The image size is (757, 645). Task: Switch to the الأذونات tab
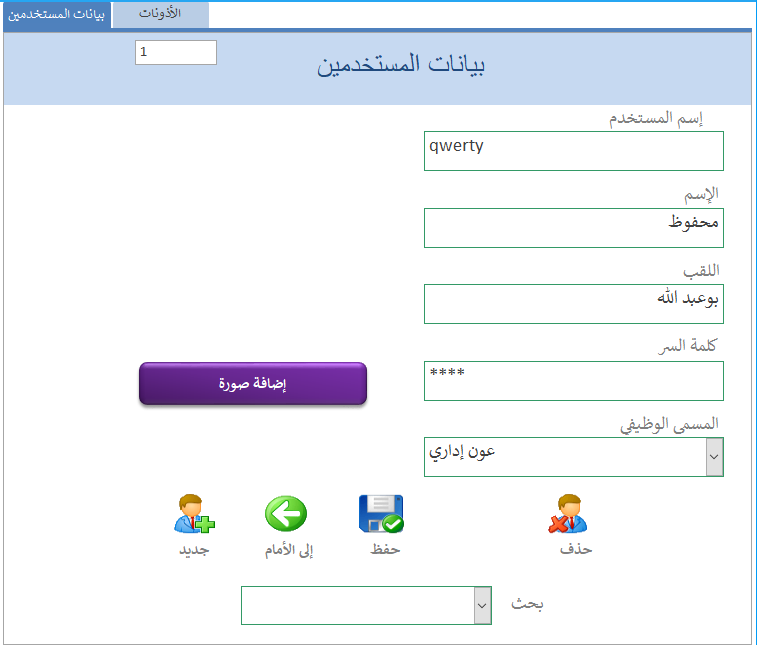[160, 14]
